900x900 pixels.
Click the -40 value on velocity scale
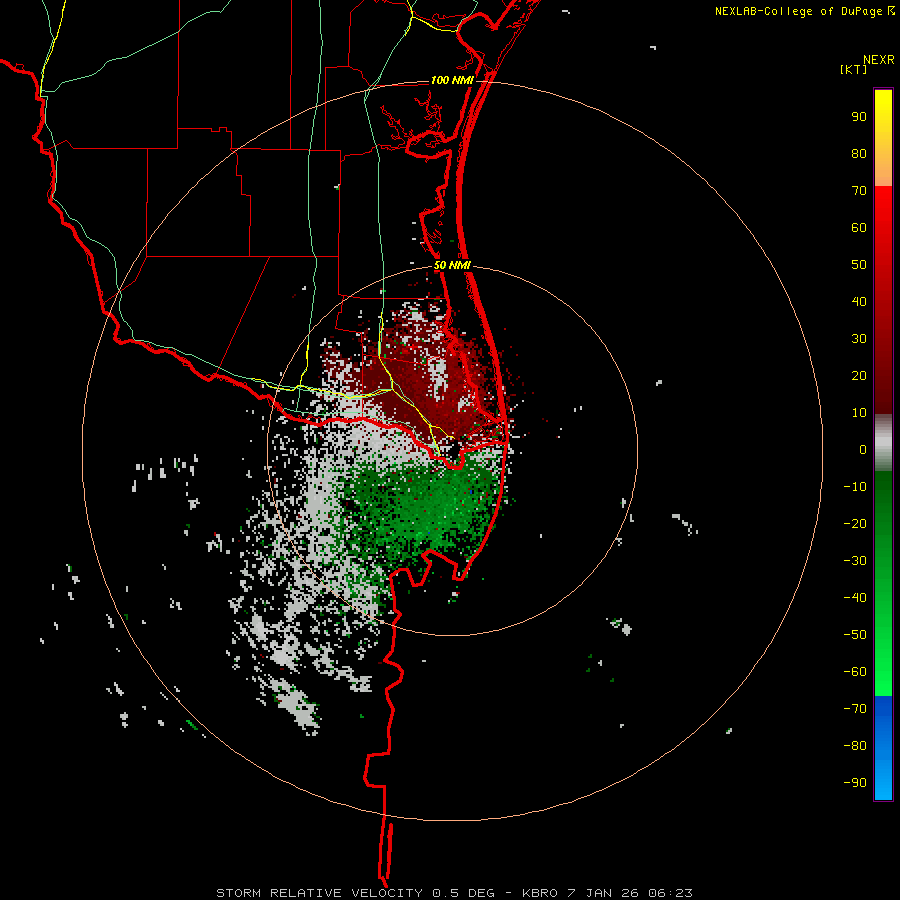point(855,598)
